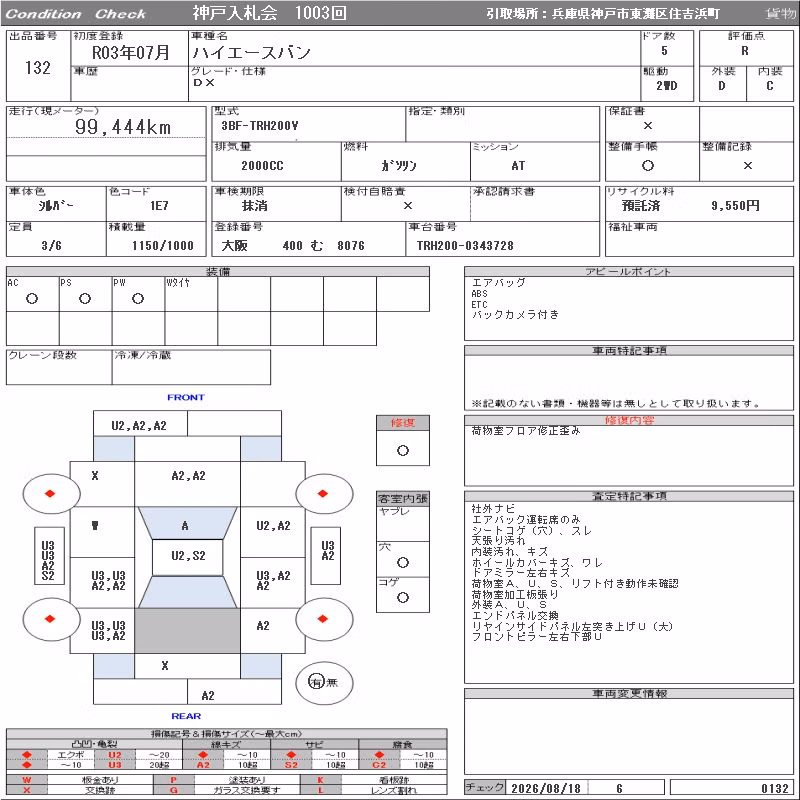Click the gray shaded cargo floor panel
Image resolution: width=800 pixels, height=800 pixels.
187,631
